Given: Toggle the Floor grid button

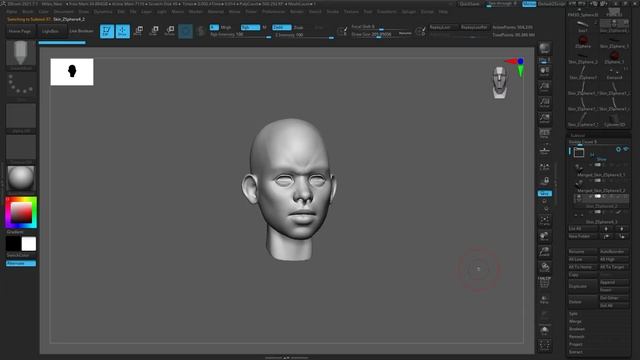Looking at the screenshot, I should coord(544,150).
